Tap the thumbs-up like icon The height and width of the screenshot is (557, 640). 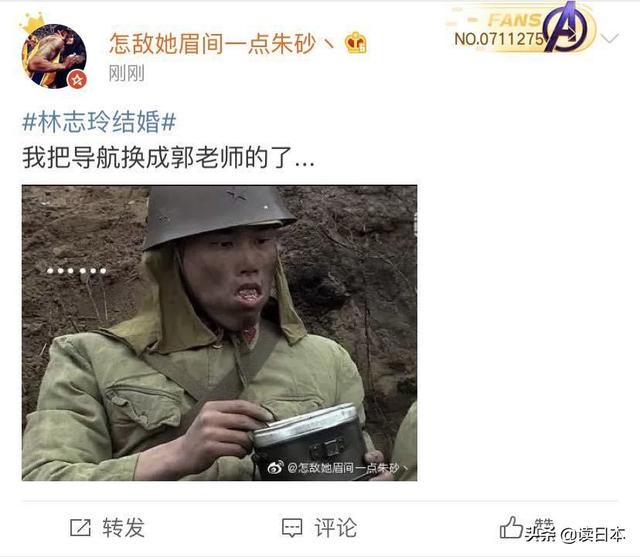point(511,527)
